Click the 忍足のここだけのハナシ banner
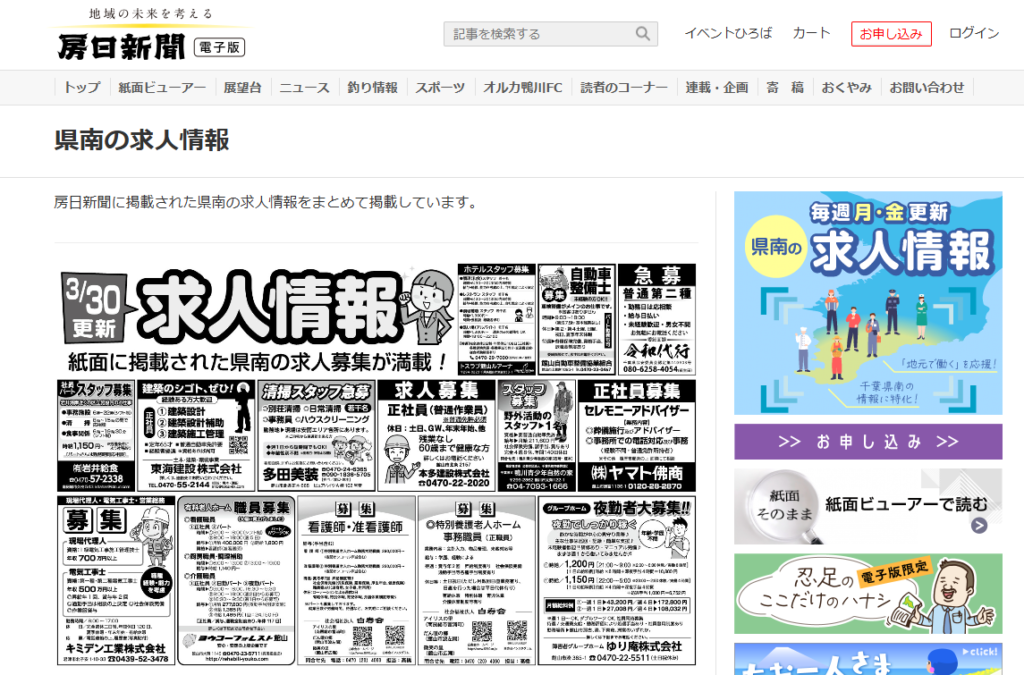This screenshot has height=675, width=1024. [867, 594]
